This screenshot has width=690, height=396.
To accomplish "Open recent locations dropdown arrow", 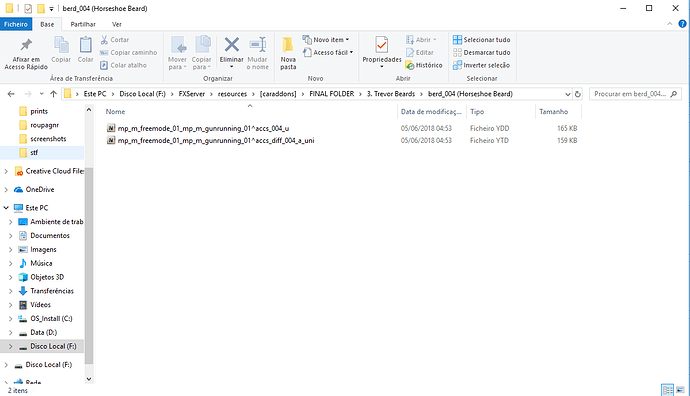I will pyautogui.click(x=41, y=94).
